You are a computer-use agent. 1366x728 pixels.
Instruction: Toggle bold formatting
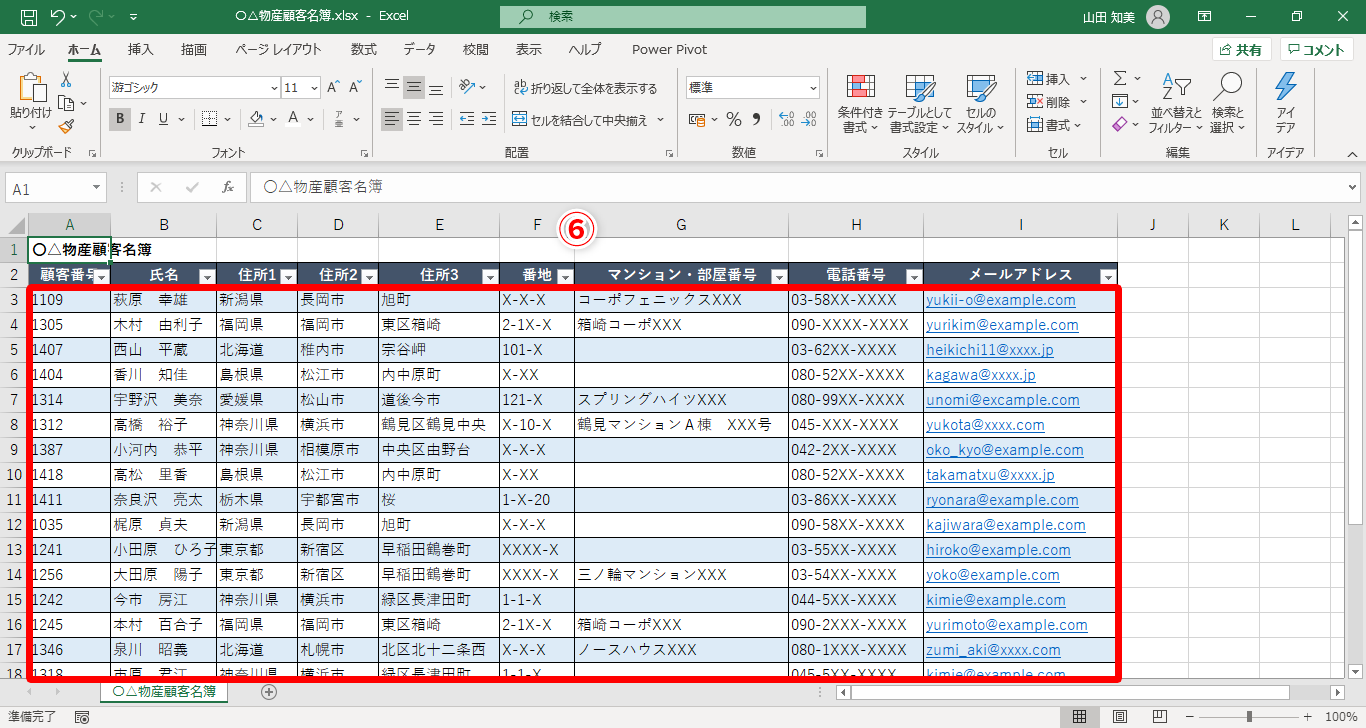pyautogui.click(x=120, y=119)
